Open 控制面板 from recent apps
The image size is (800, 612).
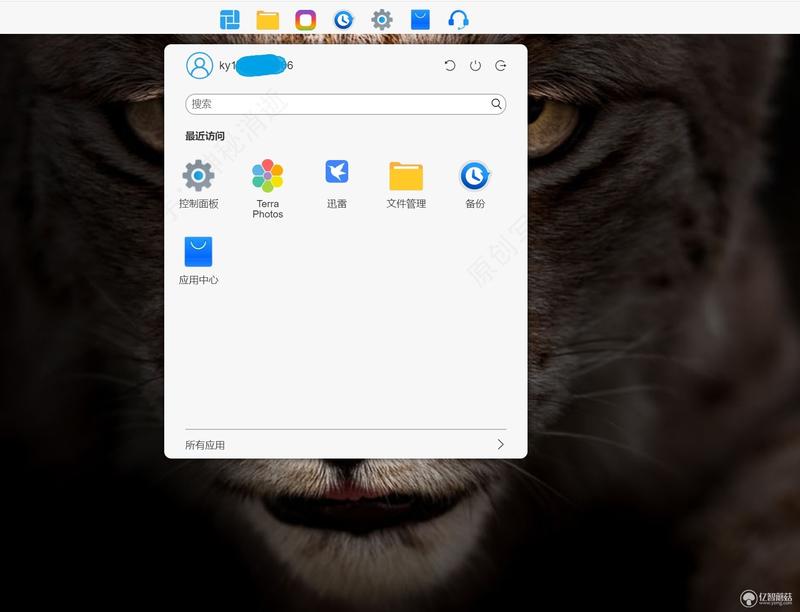[198, 184]
